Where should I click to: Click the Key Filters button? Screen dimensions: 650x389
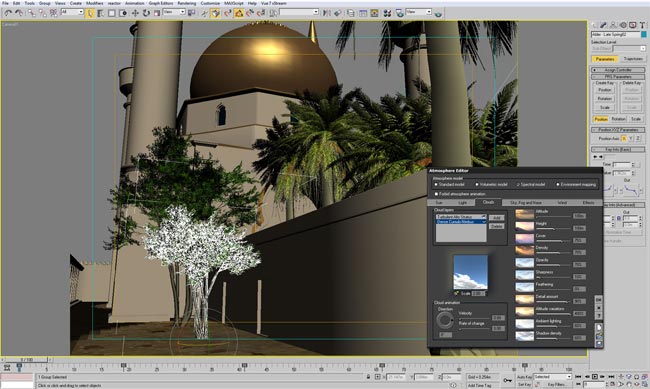[x=556, y=384]
